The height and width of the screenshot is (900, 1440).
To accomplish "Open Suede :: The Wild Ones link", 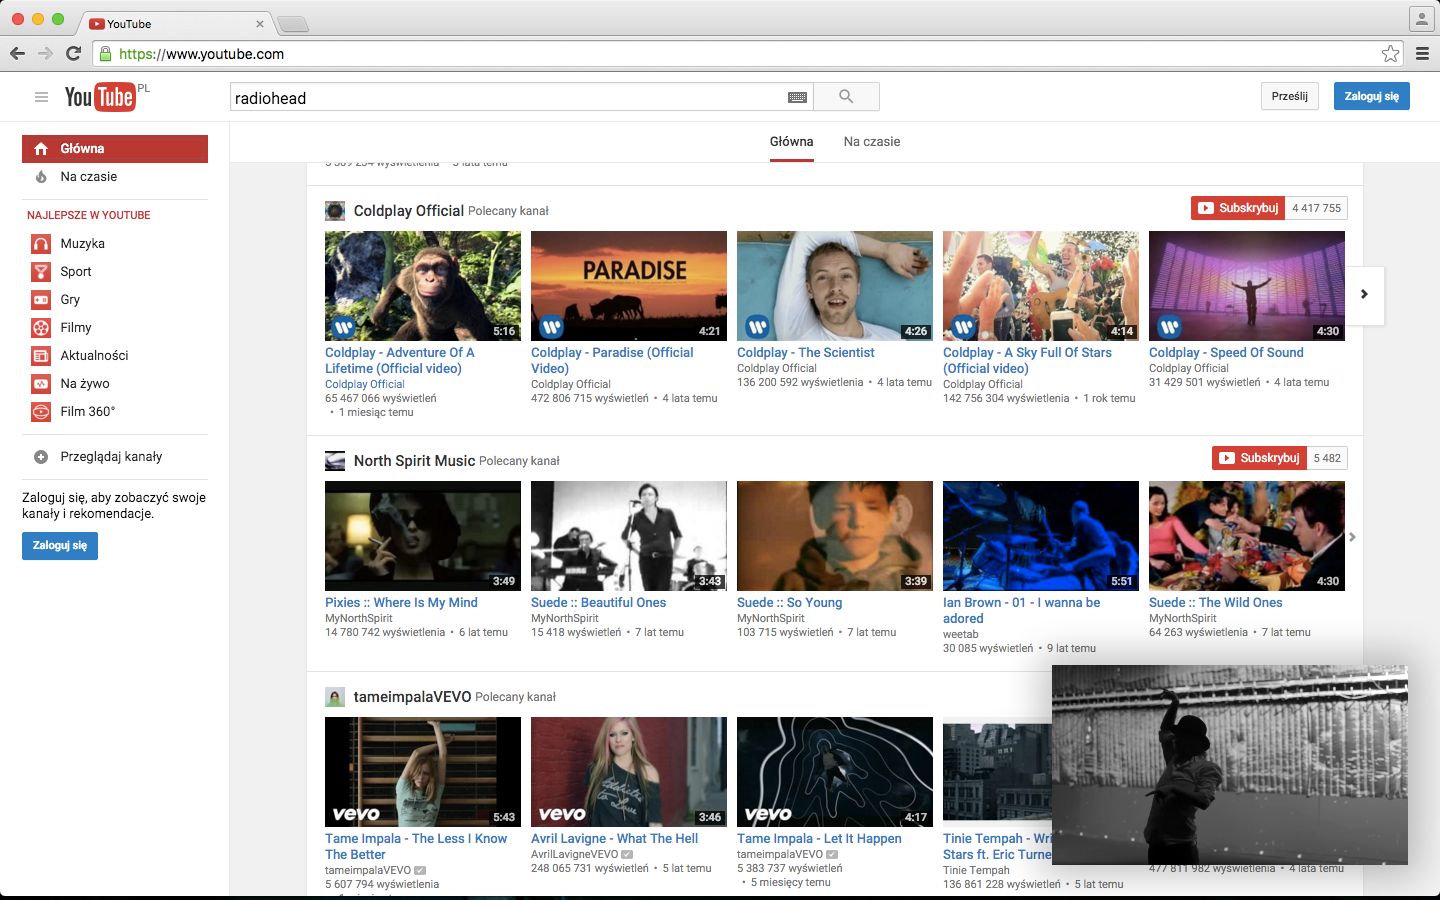I will tap(1215, 602).
